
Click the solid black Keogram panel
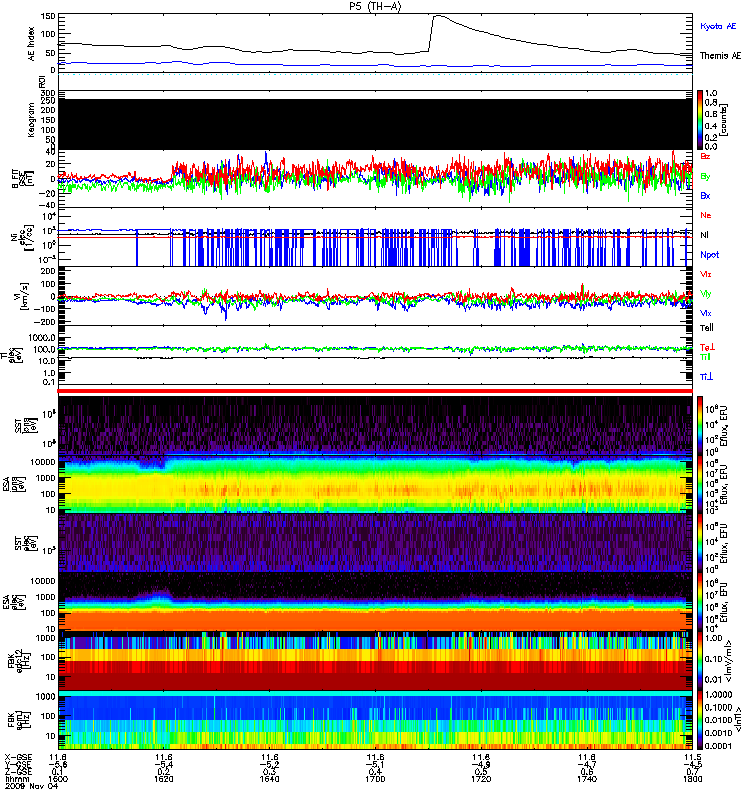coord(375,124)
